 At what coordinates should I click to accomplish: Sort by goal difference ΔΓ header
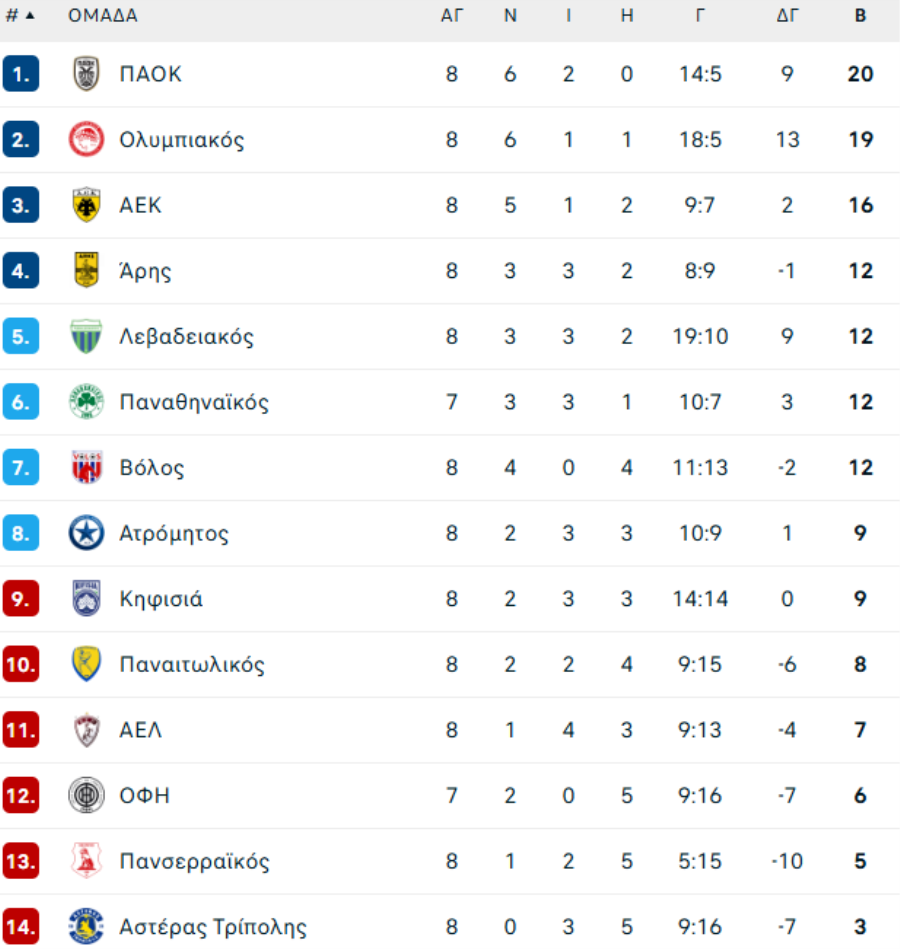pyautogui.click(x=787, y=16)
